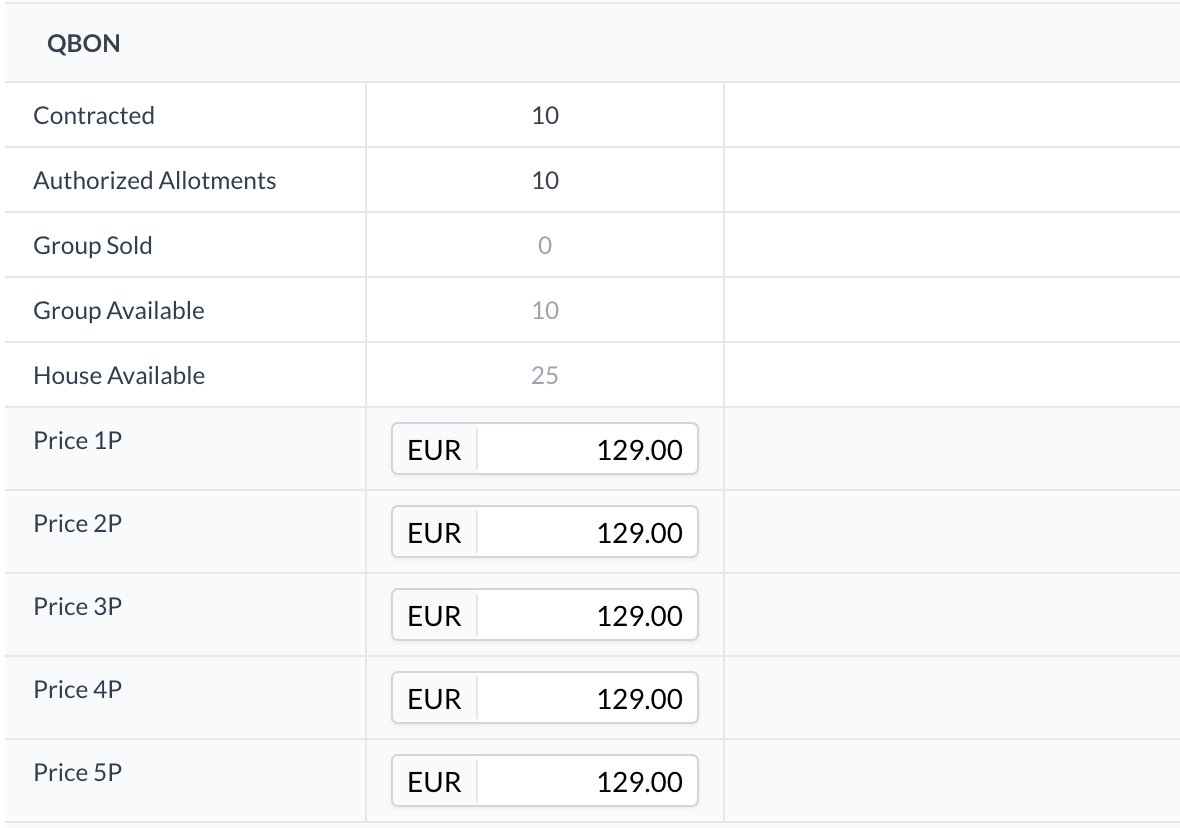The width and height of the screenshot is (1180, 828).
Task: Select the Contracted value 10
Action: click(545, 115)
